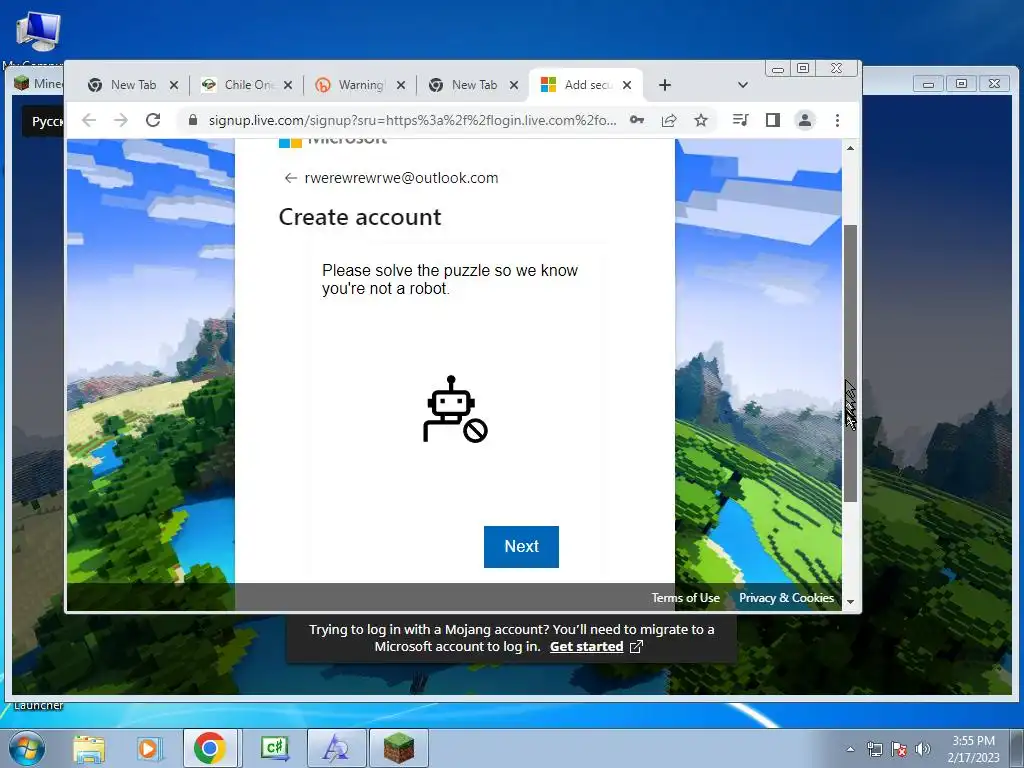This screenshot has height=768, width=1024.
Task: Click the Create account heading
Action: 360,217
